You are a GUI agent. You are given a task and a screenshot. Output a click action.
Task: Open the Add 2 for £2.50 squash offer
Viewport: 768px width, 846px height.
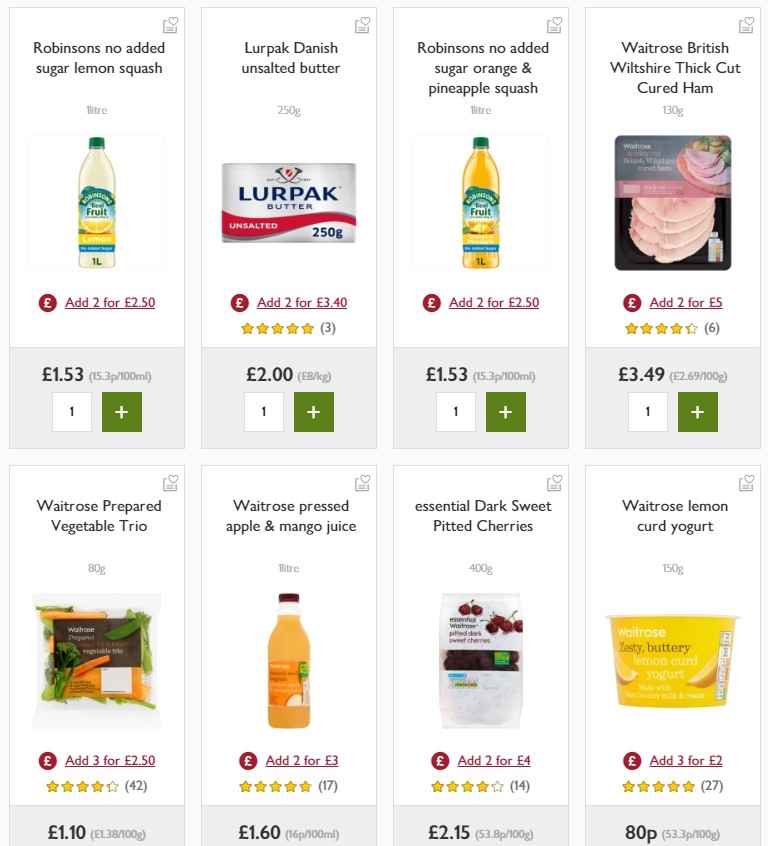click(110, 302)
